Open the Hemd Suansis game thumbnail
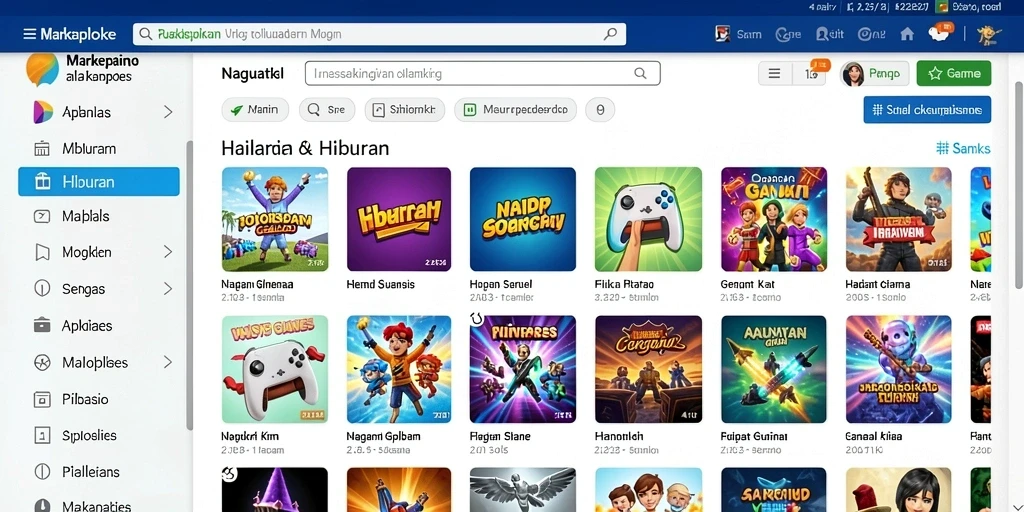Screen dimensions: 1024x512 (398, 219)
